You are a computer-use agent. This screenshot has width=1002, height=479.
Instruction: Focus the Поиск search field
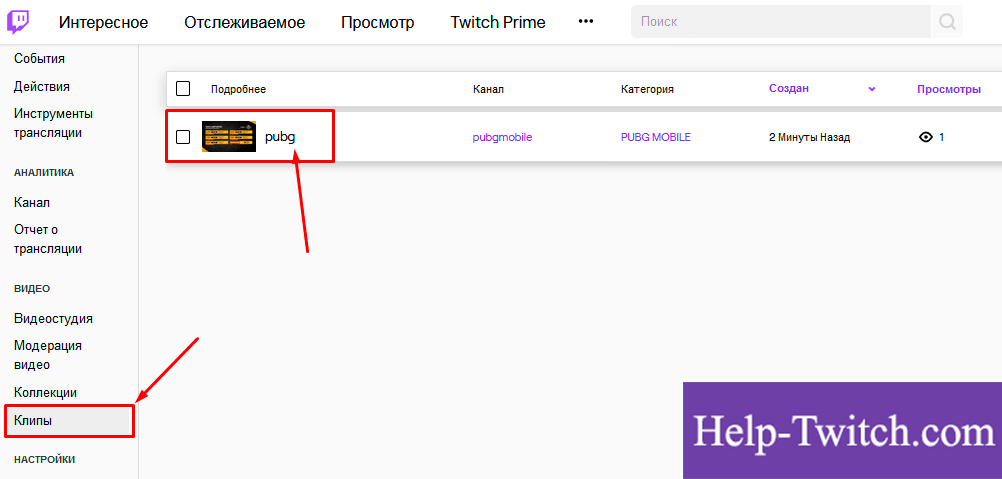click(781, 22)
